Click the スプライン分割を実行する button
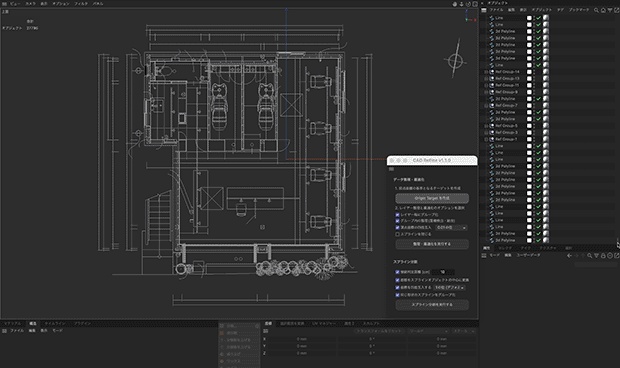Viewport: 620px width, 368px height. click(432, 305)
